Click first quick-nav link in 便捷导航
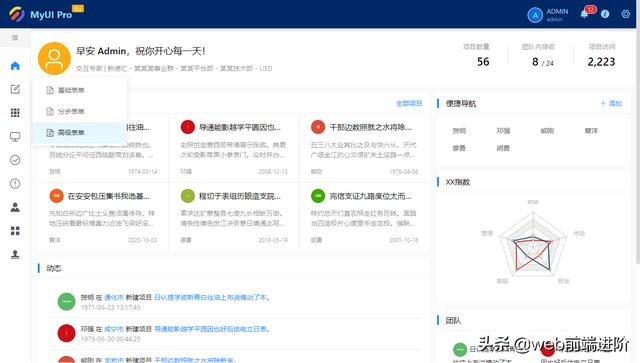640x363 pixels. [x=459, y=131]
